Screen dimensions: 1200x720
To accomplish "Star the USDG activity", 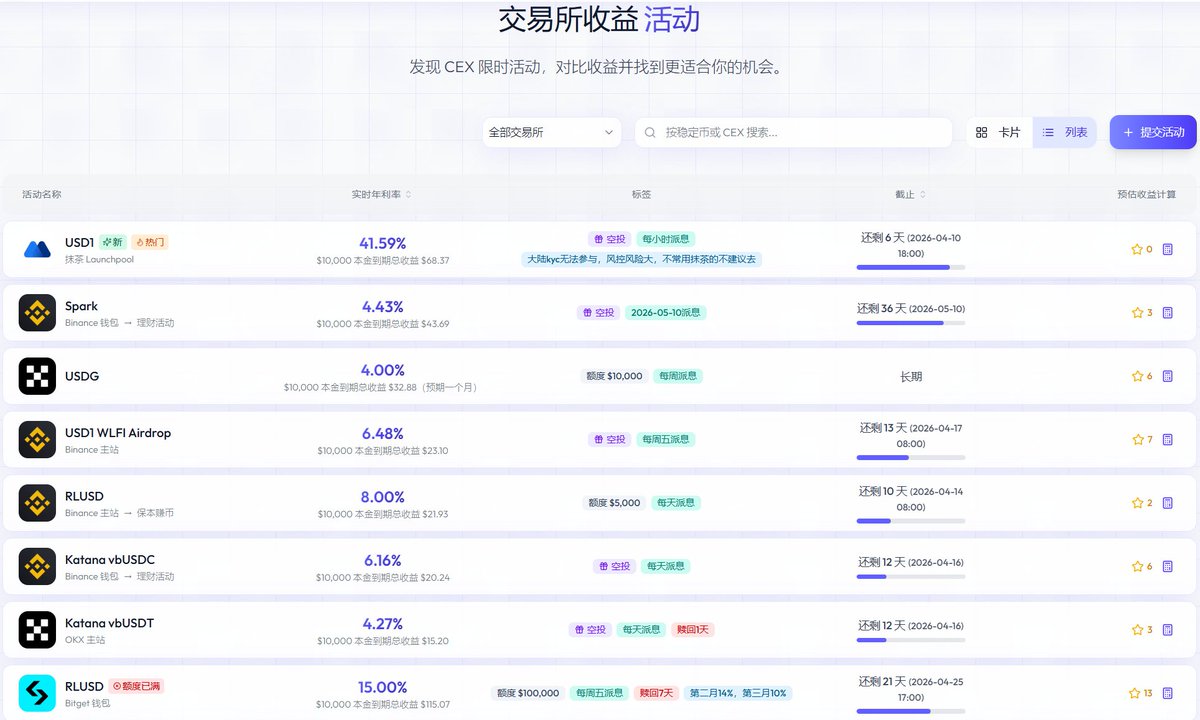I will (x=1137, y=376).
